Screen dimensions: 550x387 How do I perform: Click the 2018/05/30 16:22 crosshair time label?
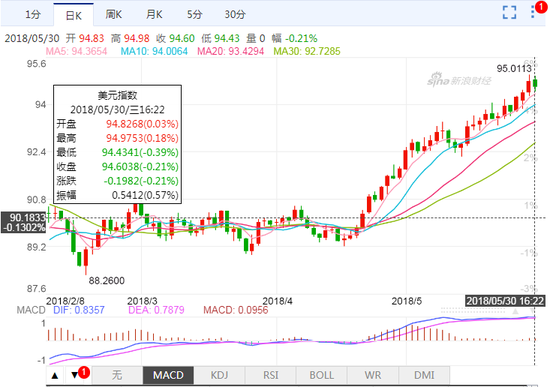505,301
